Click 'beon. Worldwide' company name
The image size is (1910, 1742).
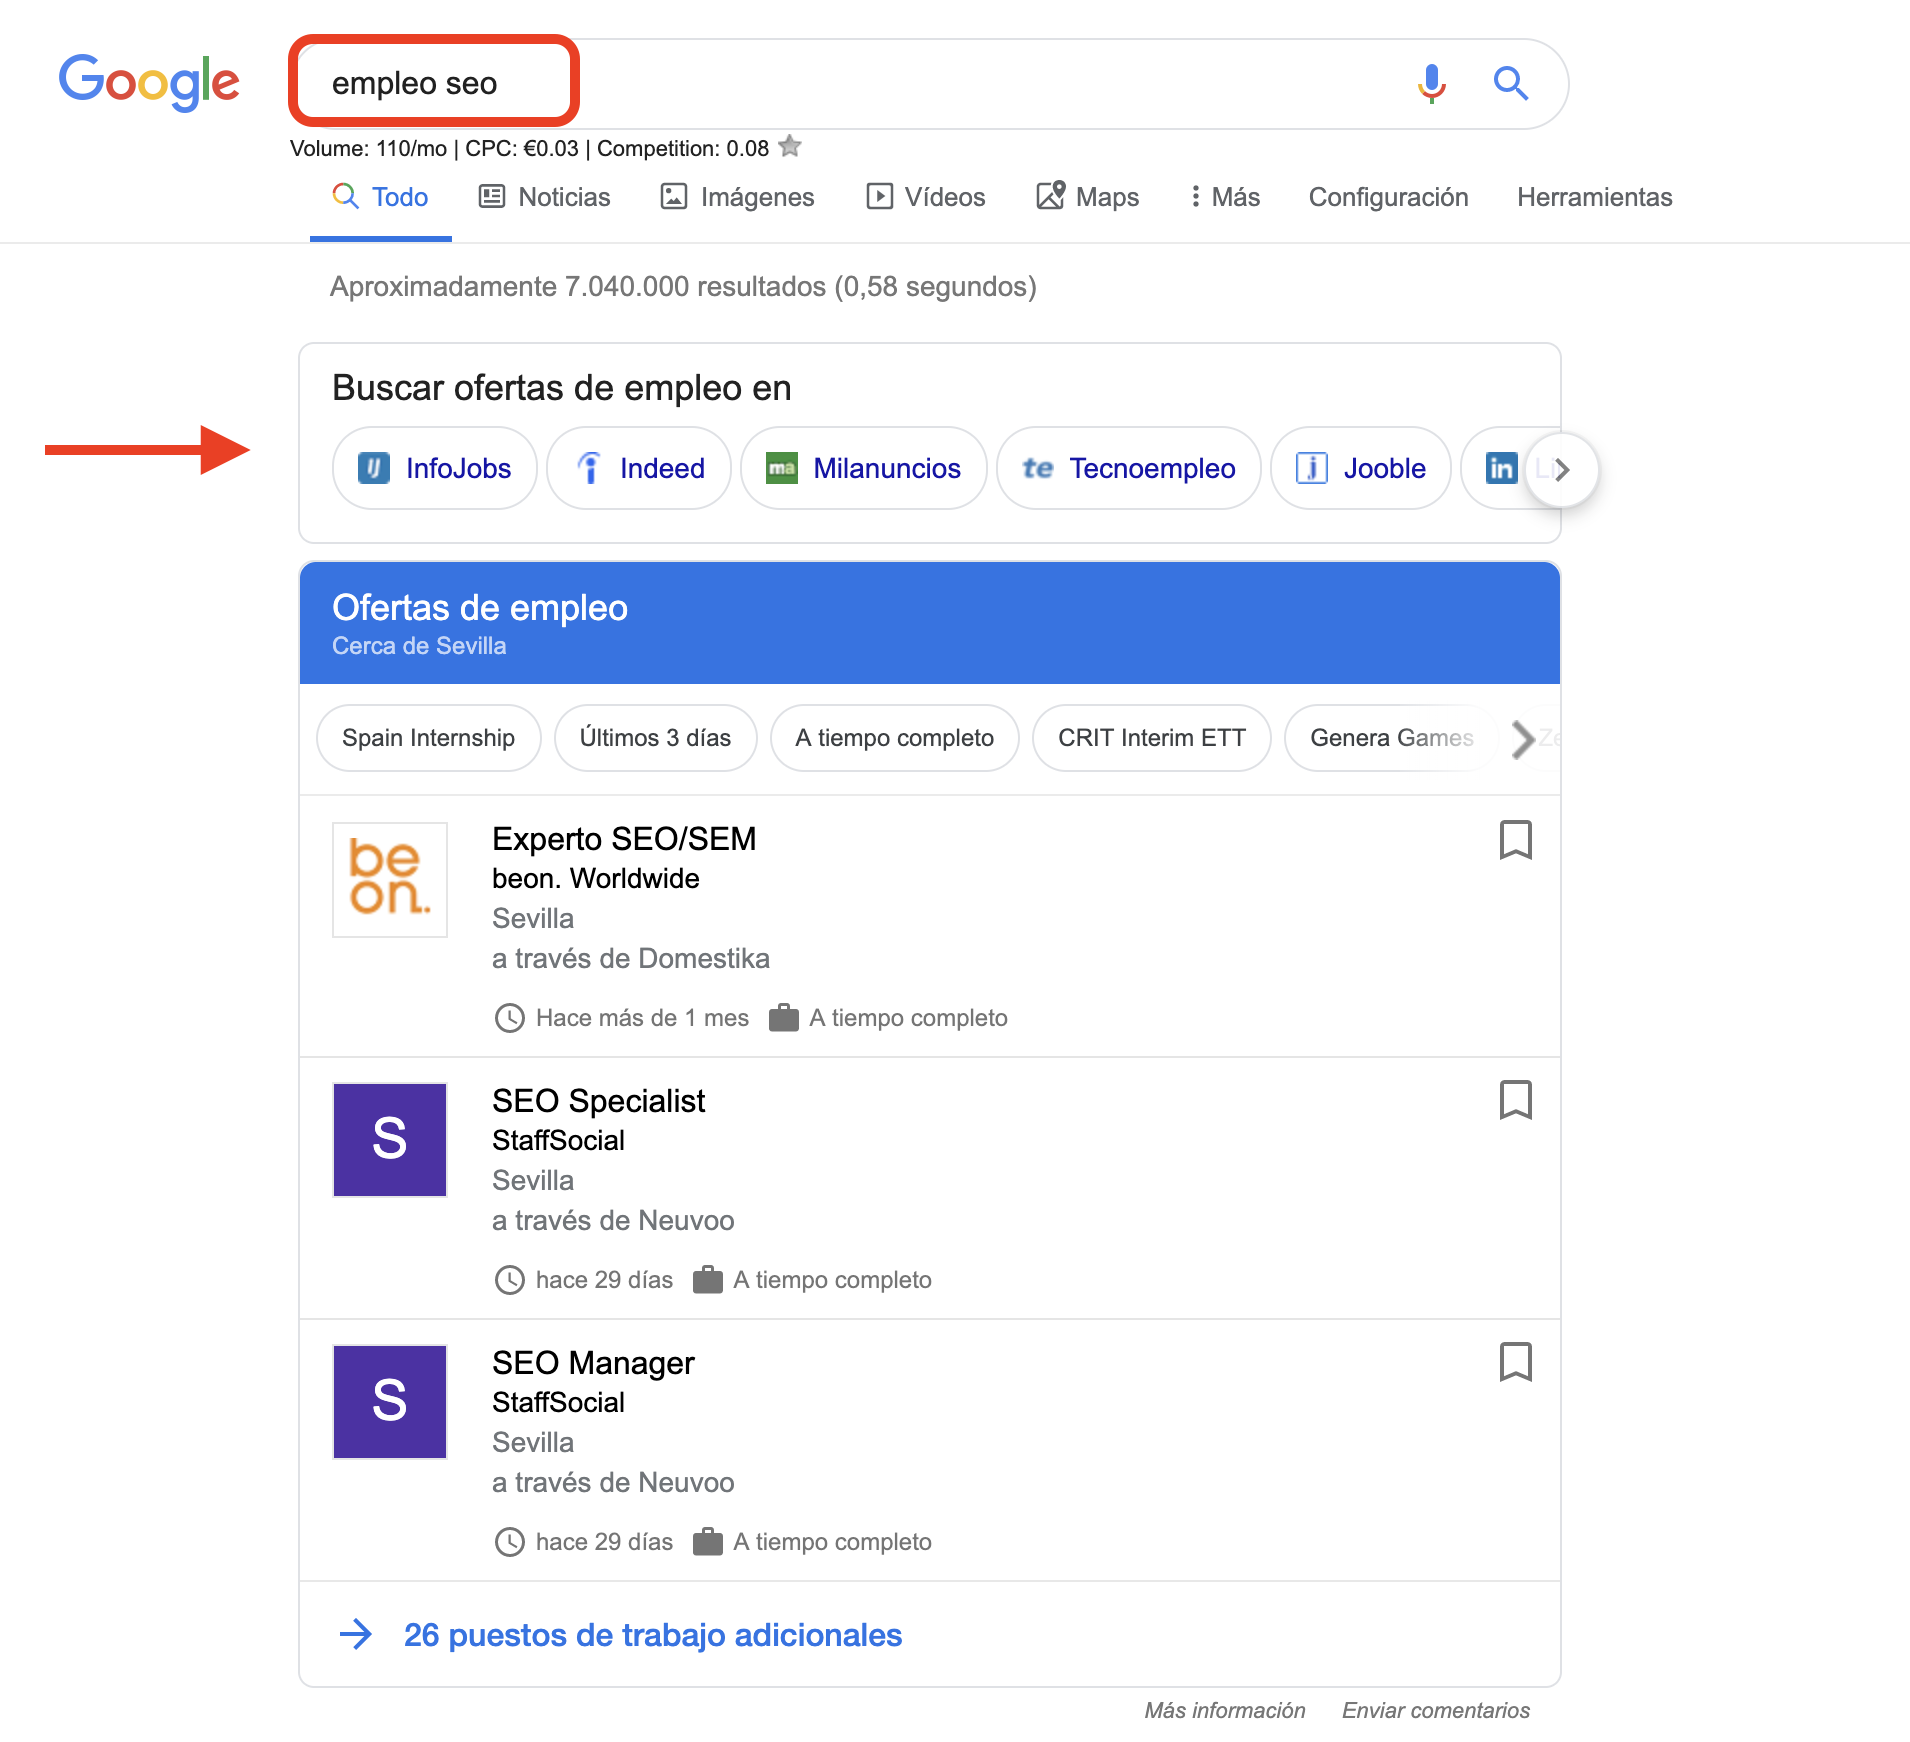(596, 878)
